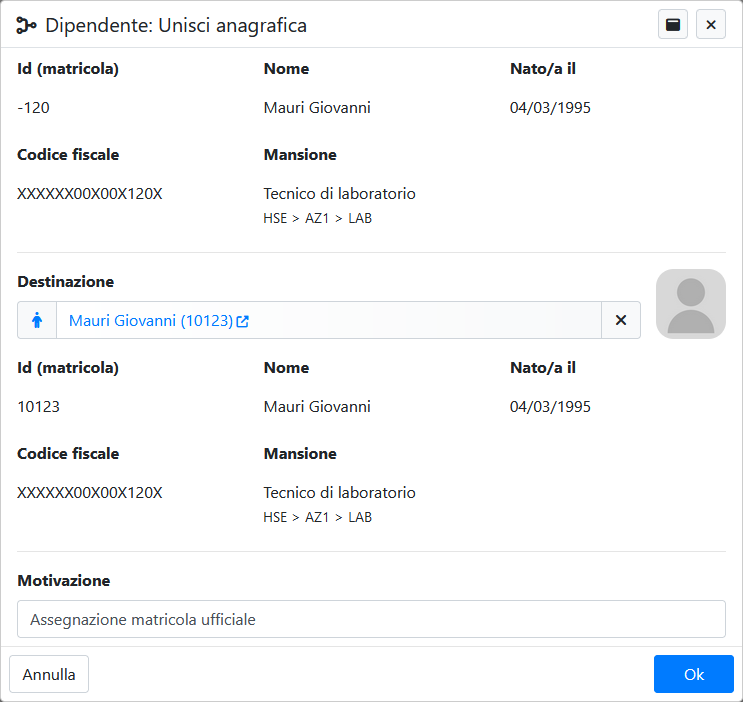
Task: Close the dialog with the X button
Action: [x=711, y=25]
